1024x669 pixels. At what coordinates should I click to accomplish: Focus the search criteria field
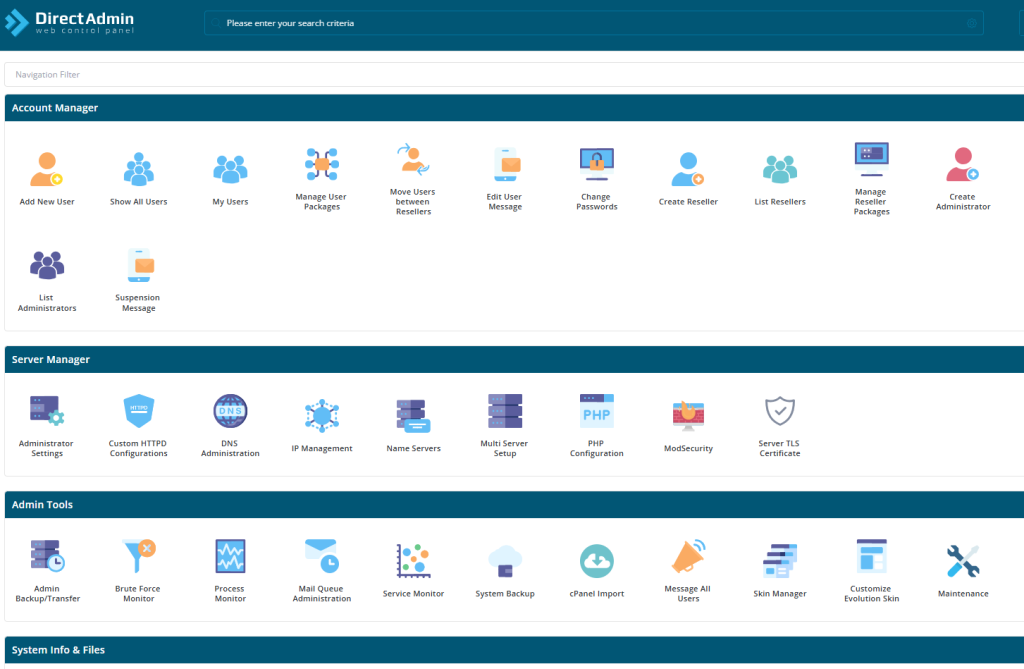pos(594,23)
